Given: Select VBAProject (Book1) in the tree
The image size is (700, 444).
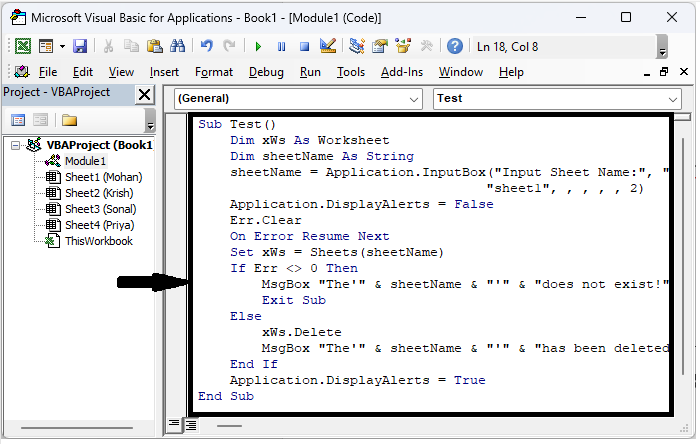Looking at the screenshot, I should [100, 145].
